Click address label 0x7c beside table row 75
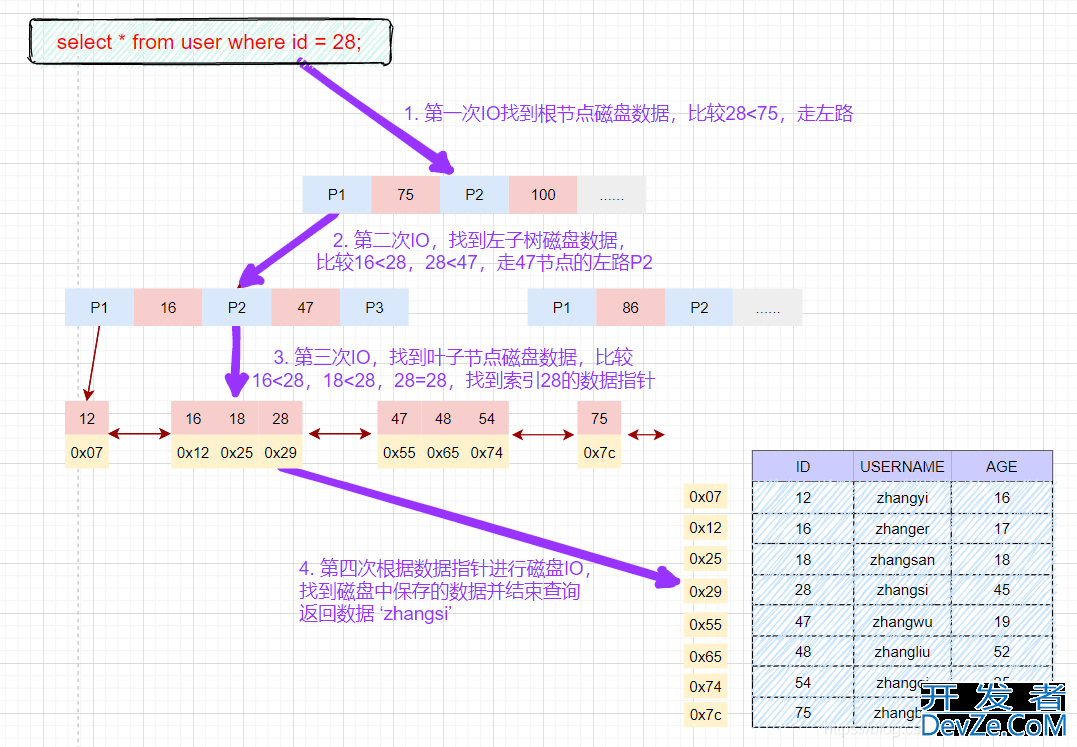 tap(705, 715)
